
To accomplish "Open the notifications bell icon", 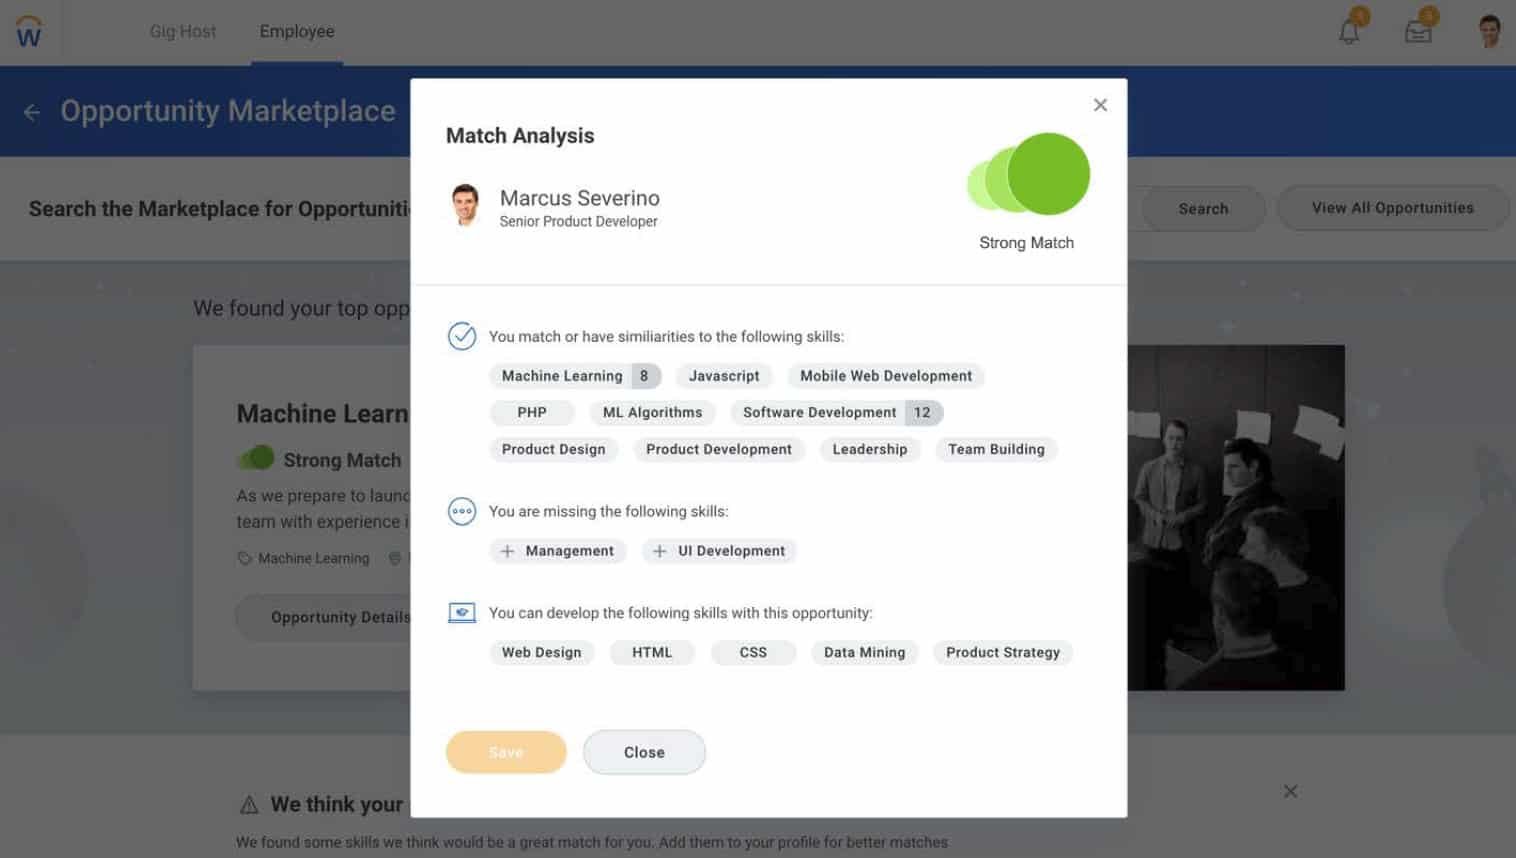I will click(1347, 31).
